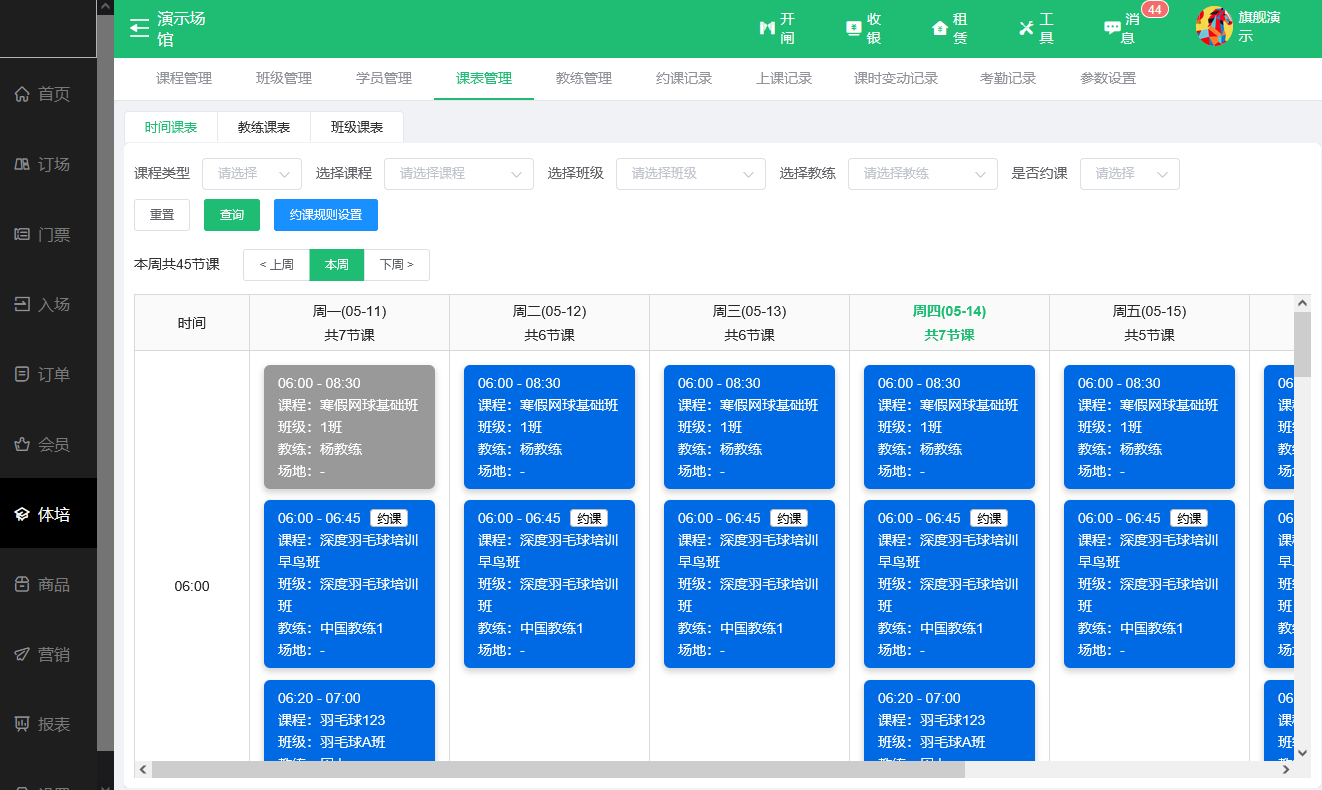The height and width of the screenshot is (790, 1322).
Task: Click the user avatar picture
Action: [1214, 26]
